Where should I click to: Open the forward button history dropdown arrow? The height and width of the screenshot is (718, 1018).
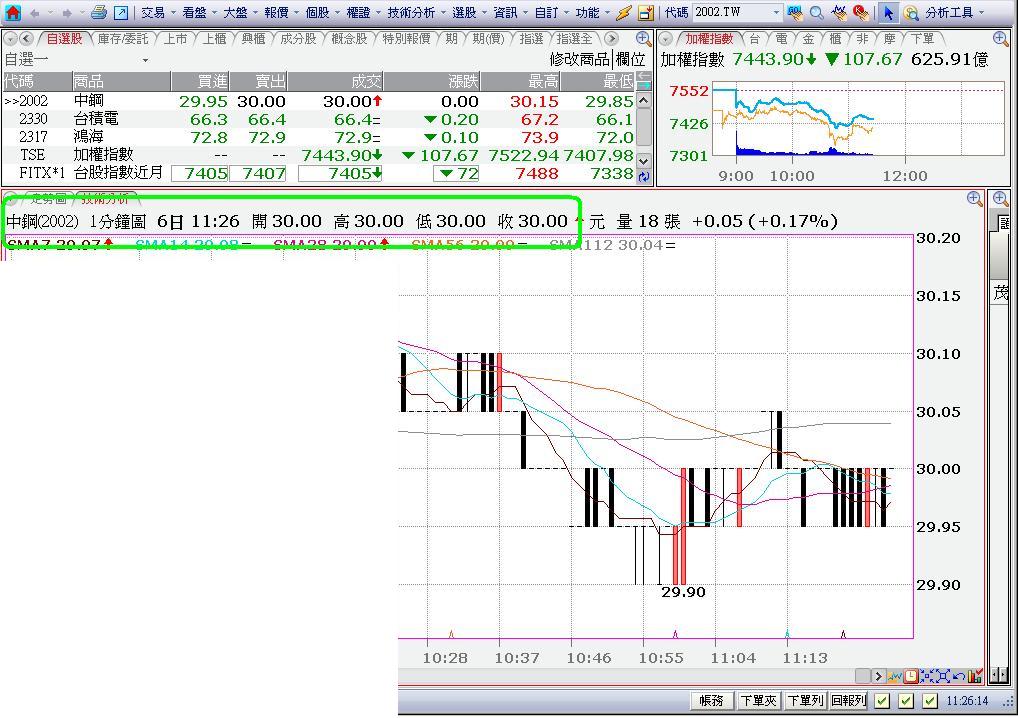coord(81,13)
